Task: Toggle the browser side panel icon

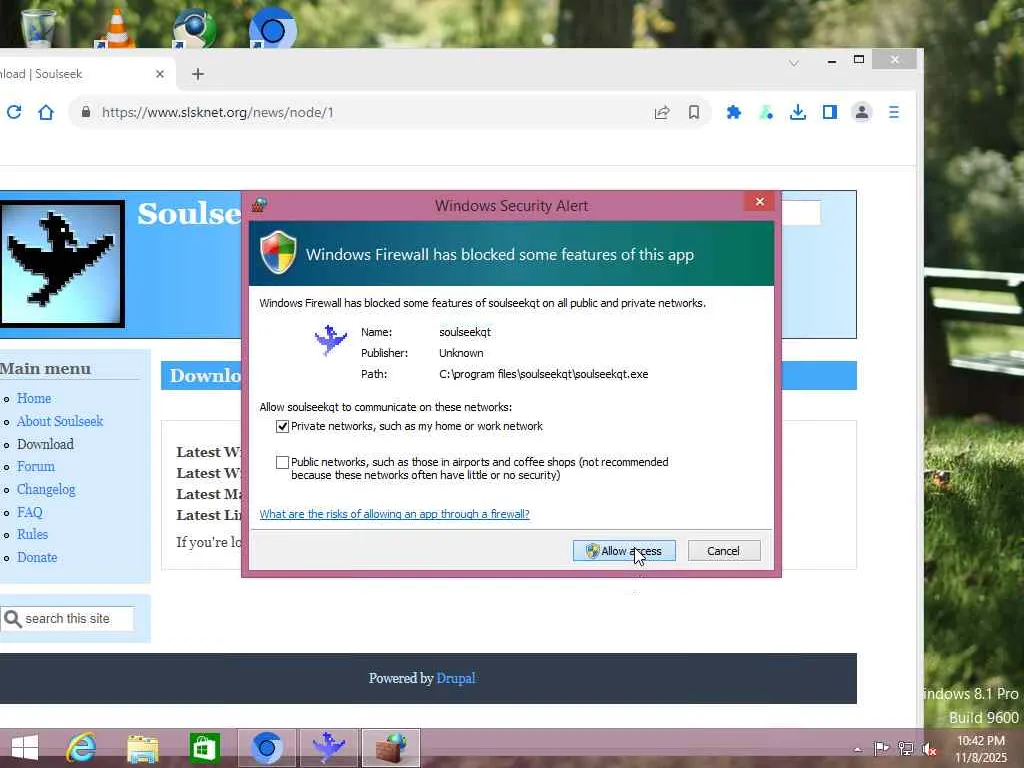Action: pyautogui.click(x=829, y=112)
